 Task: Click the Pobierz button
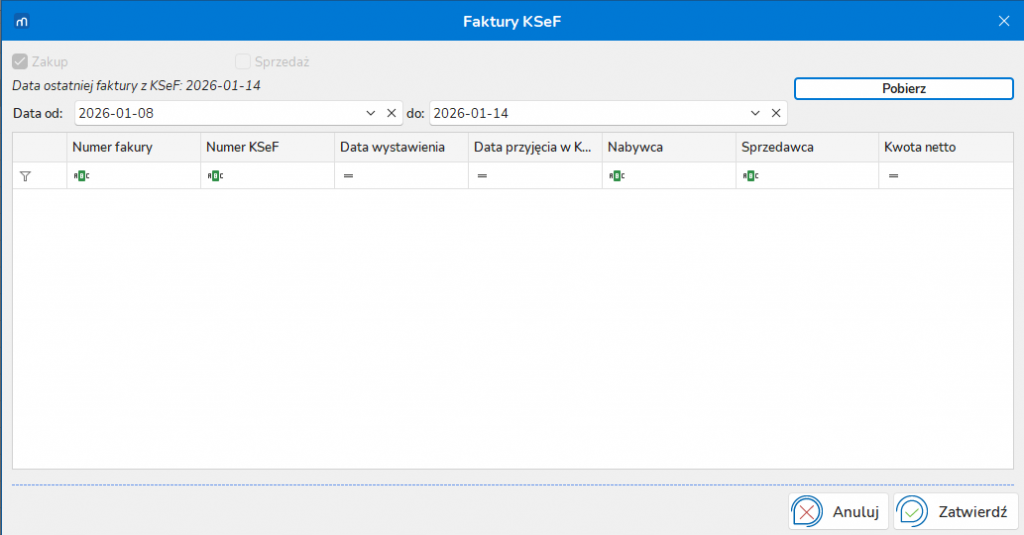[x=904, y=88]
